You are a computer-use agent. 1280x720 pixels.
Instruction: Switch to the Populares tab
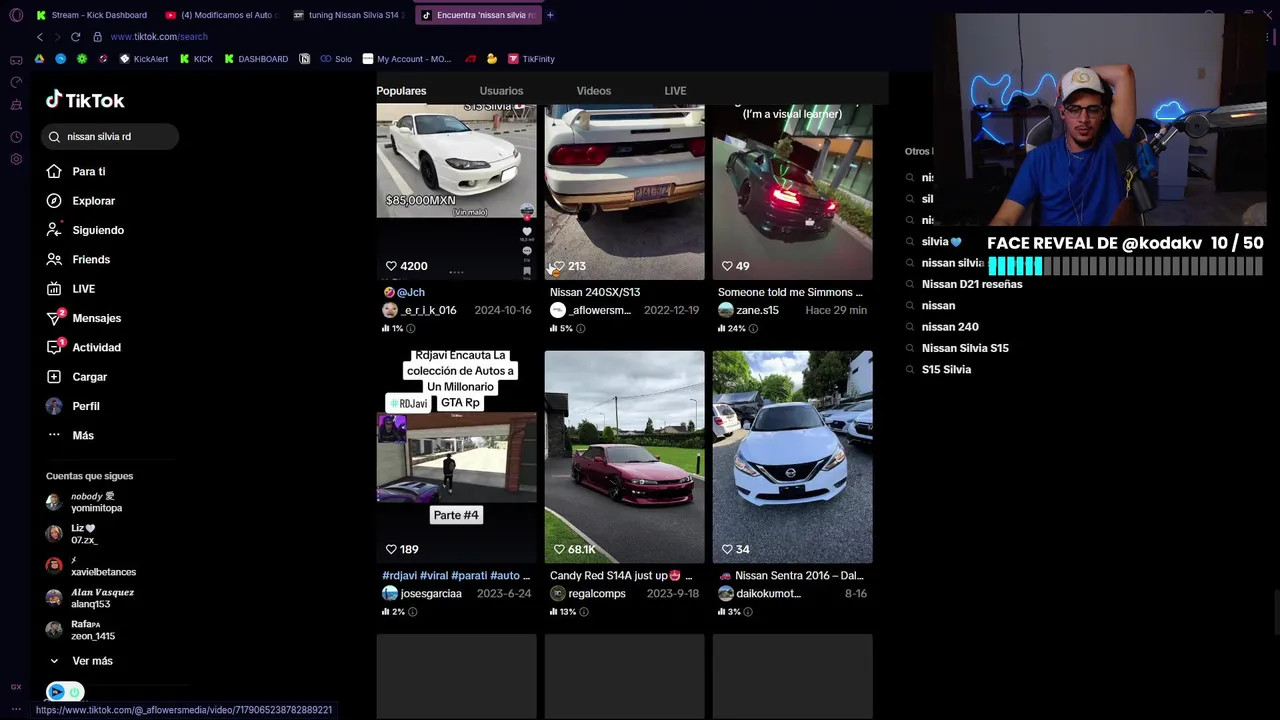[401, 91]
